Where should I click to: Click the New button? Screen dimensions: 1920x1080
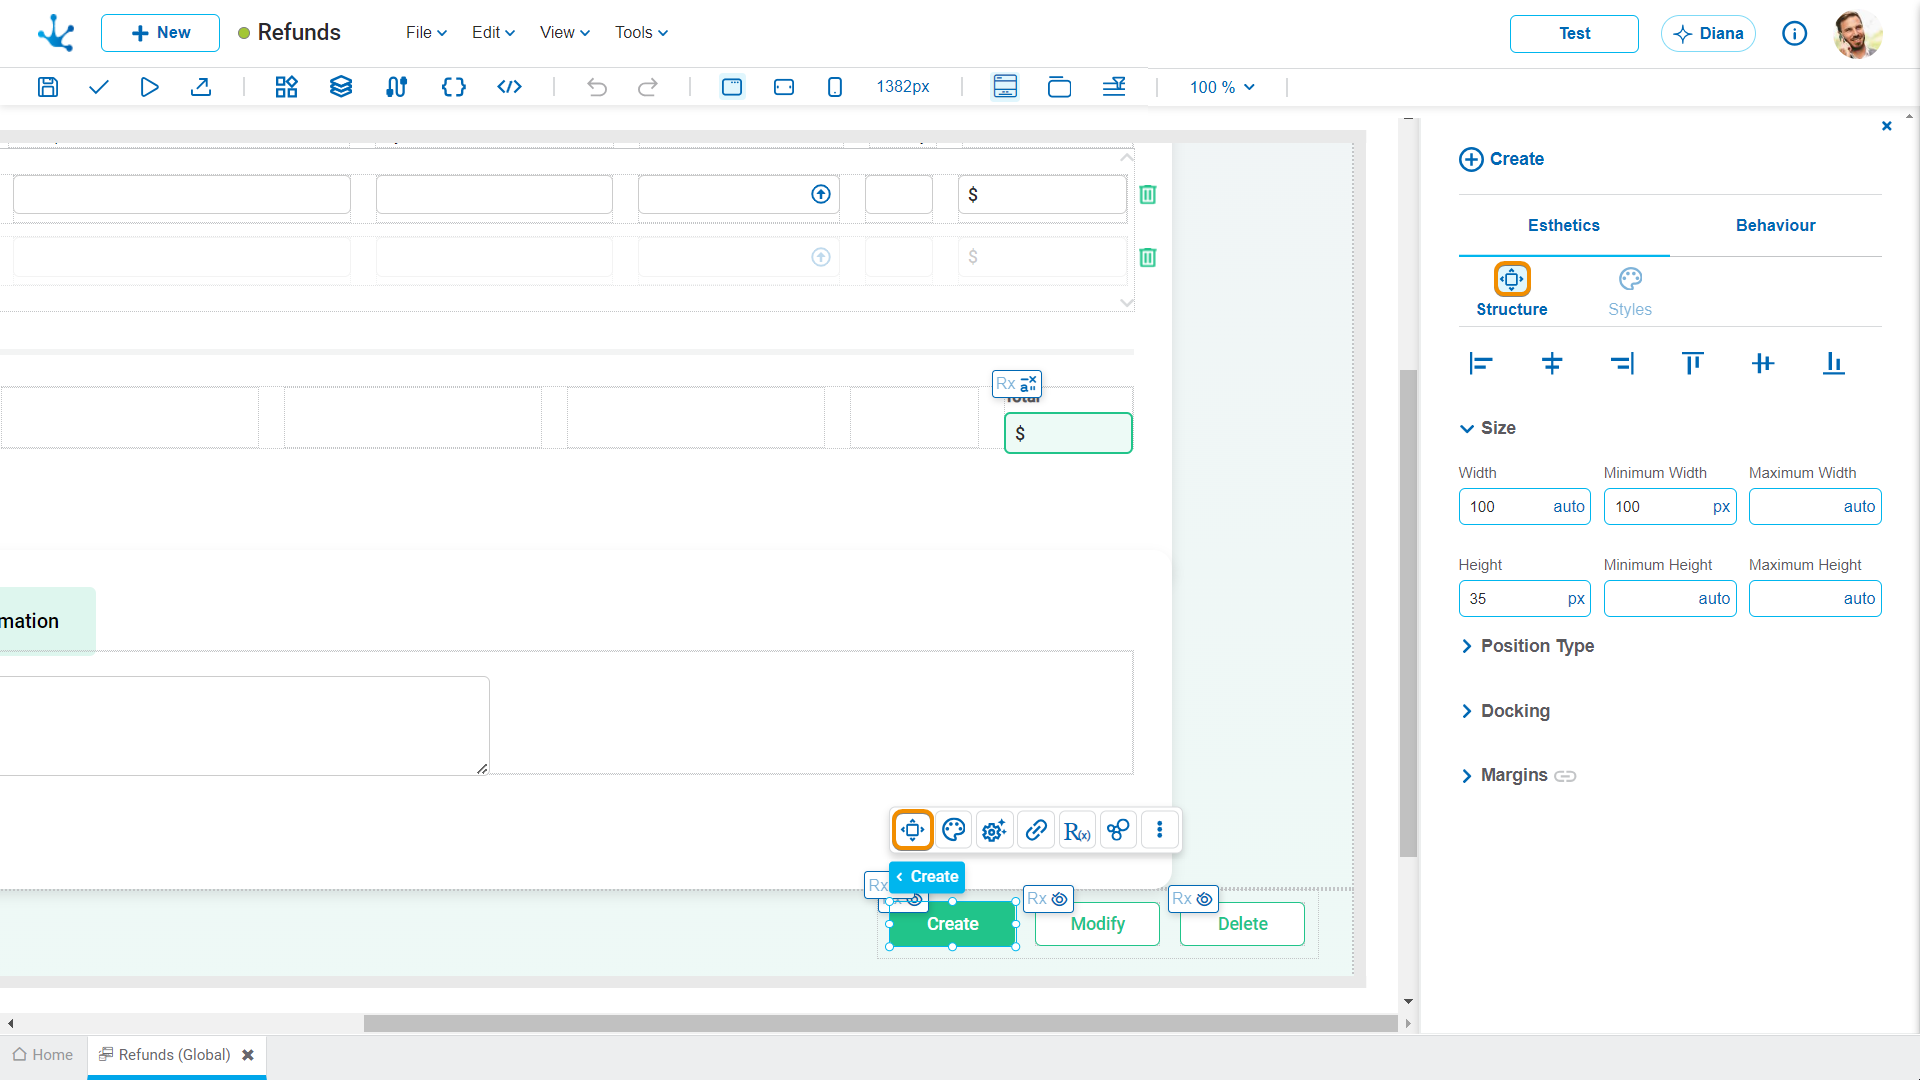pos(160,33)
